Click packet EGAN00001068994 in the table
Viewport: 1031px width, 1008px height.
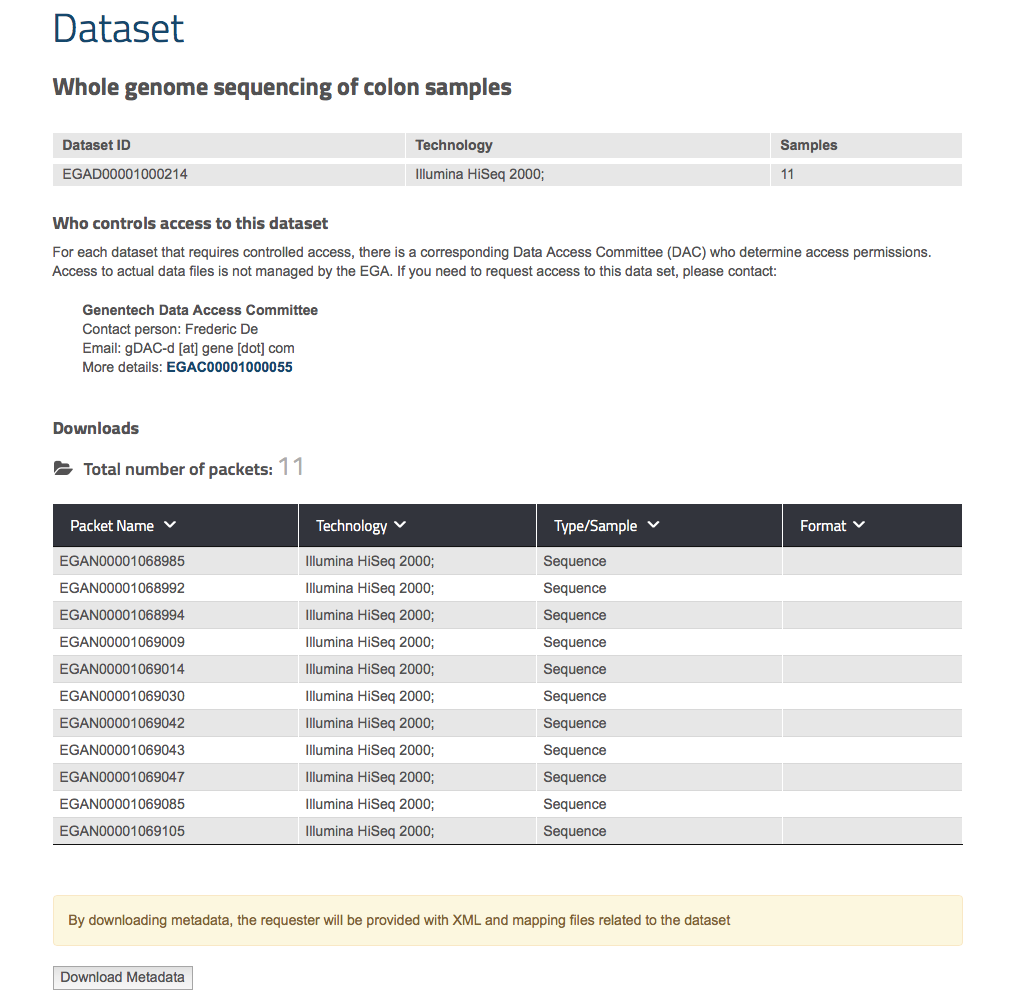pyautogui.click(x=122, y=615)
